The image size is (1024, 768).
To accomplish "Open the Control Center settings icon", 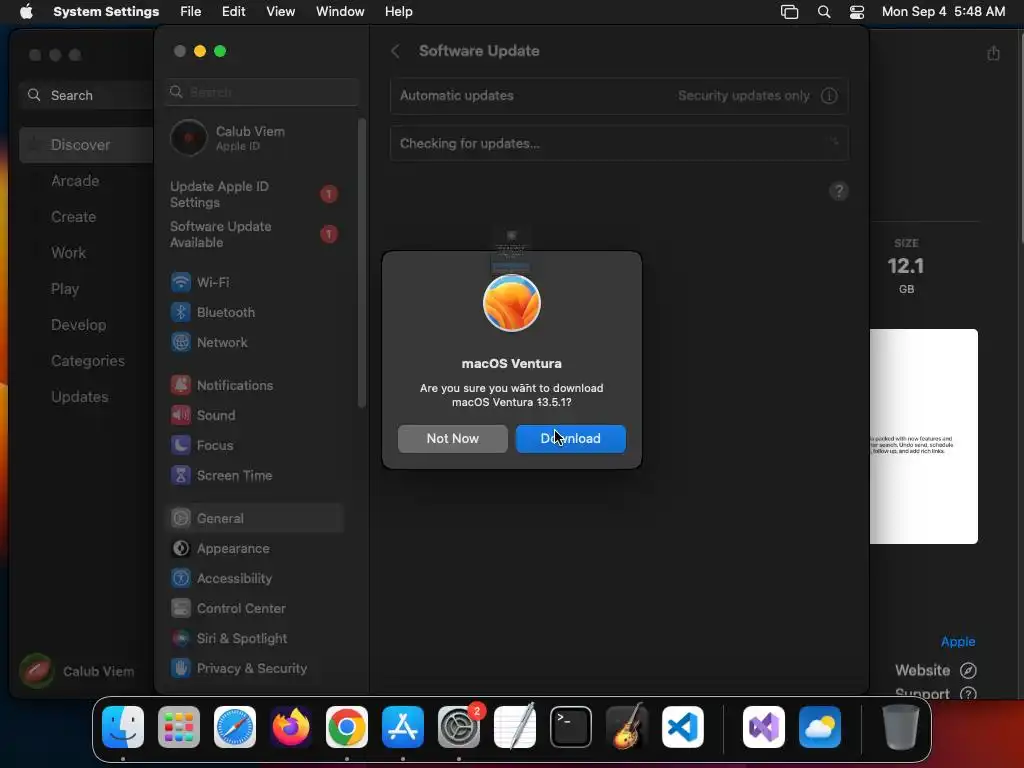I will [181, 609].
